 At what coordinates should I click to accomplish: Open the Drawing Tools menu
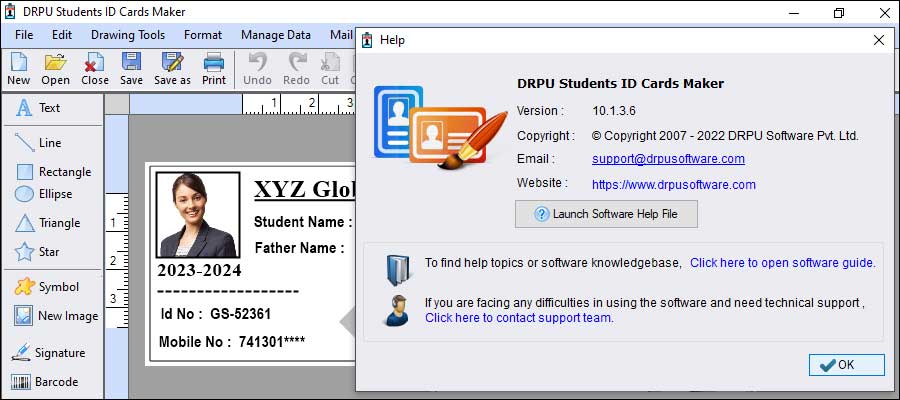pos(128,35)
